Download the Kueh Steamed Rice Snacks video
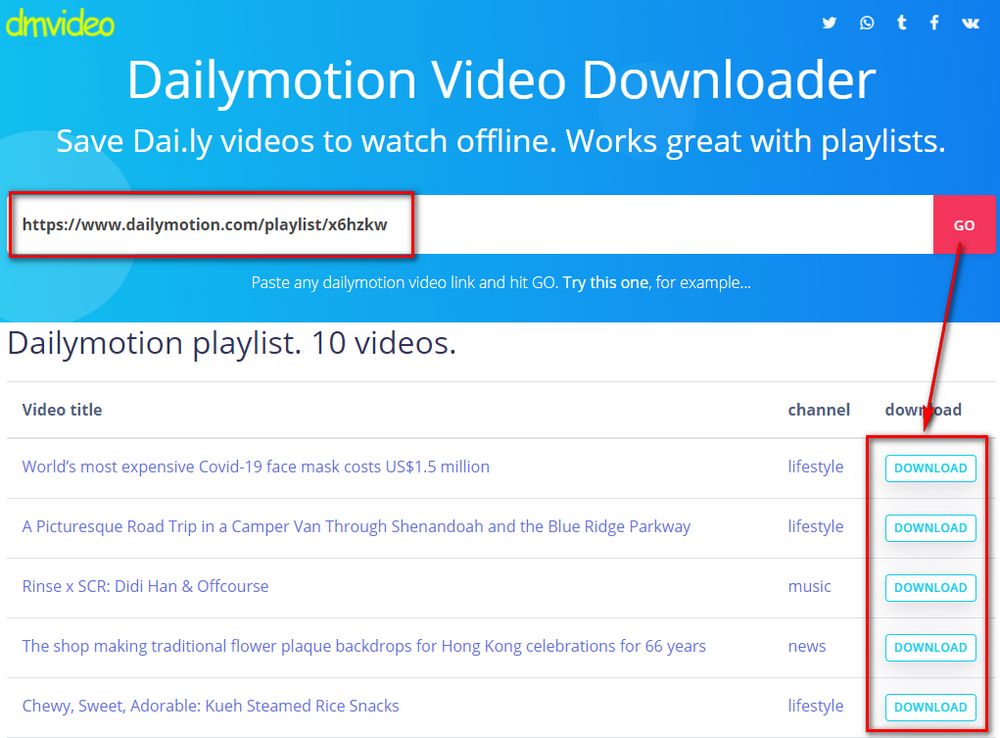 coord(930,707)
